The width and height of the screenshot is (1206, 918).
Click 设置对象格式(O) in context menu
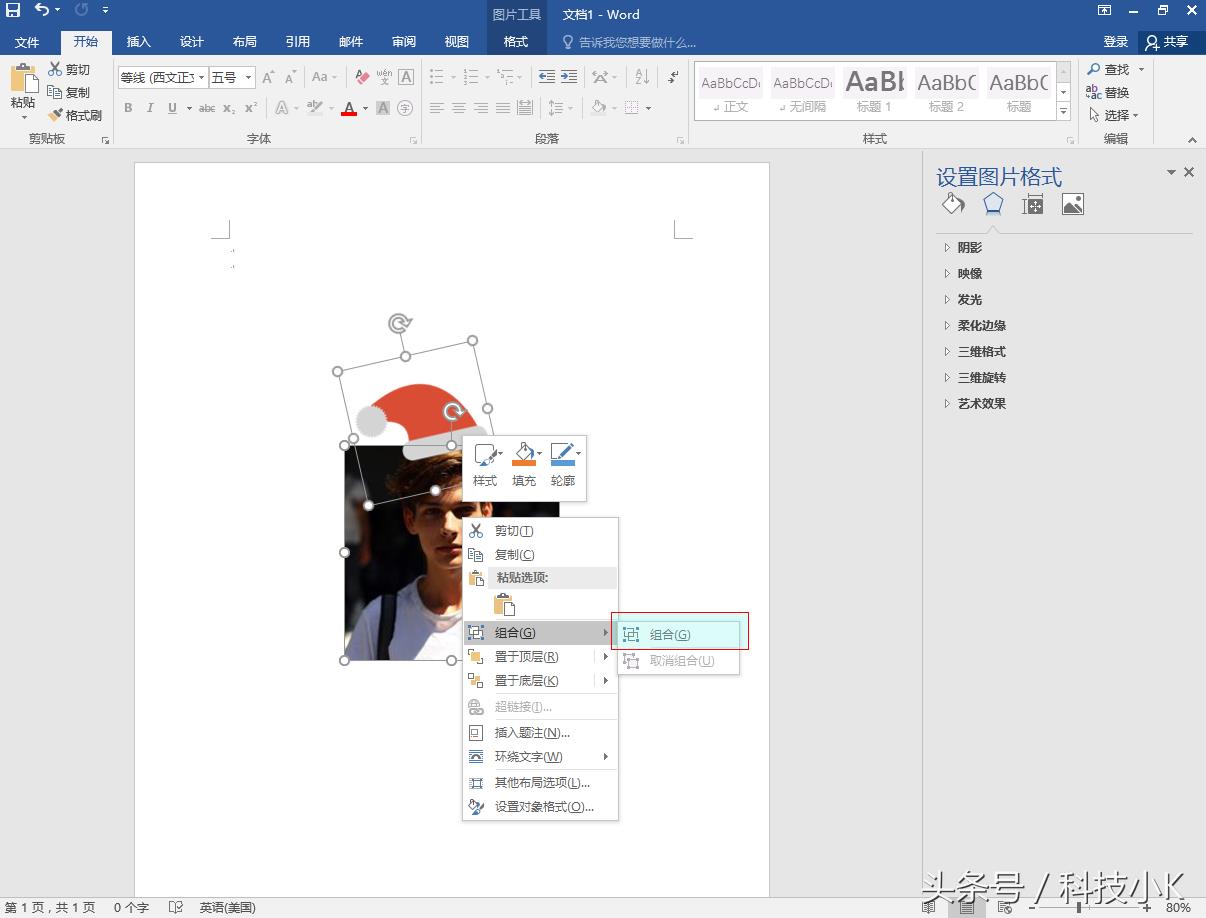[544, 806]
